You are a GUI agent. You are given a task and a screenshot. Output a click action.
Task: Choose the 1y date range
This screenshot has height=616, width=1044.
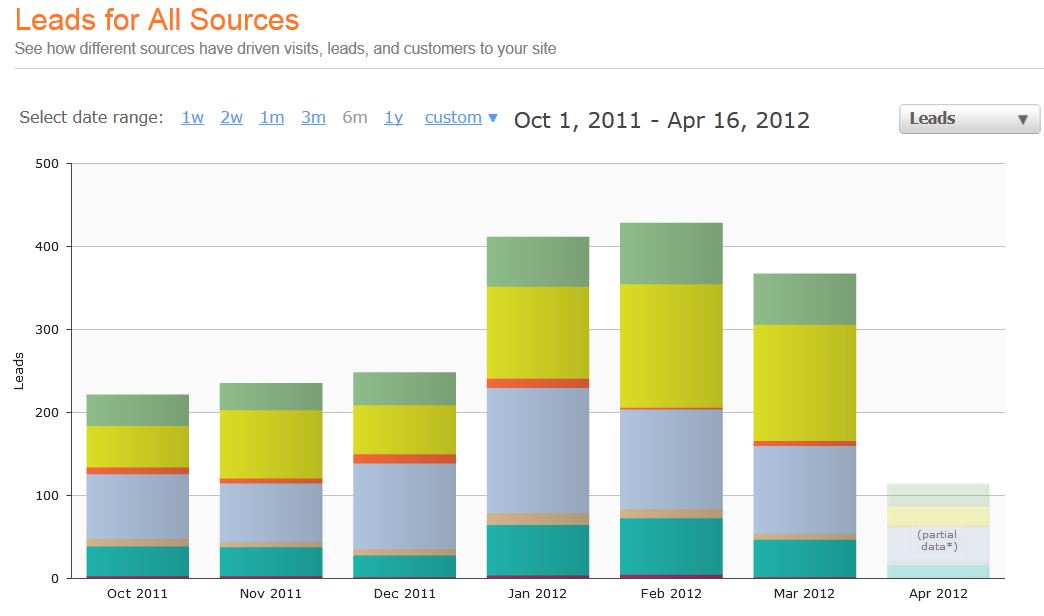(x=393, y=118)
